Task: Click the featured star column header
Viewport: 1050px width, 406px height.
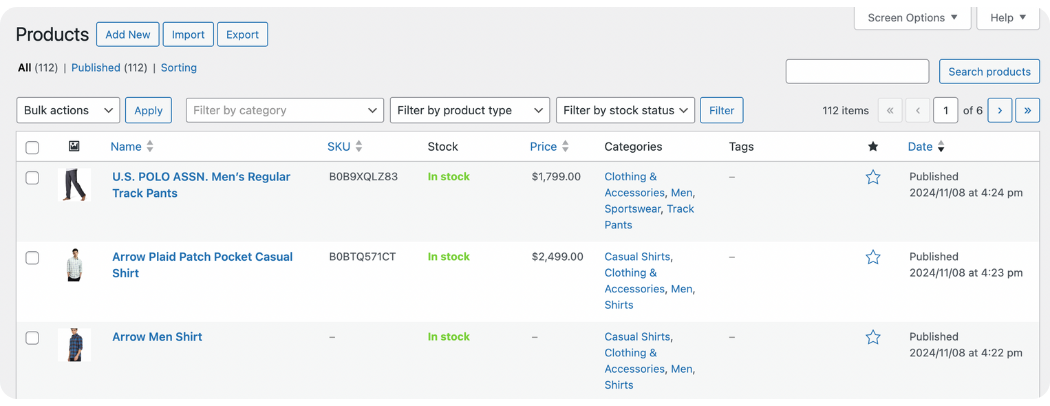Action: (873, 147)
